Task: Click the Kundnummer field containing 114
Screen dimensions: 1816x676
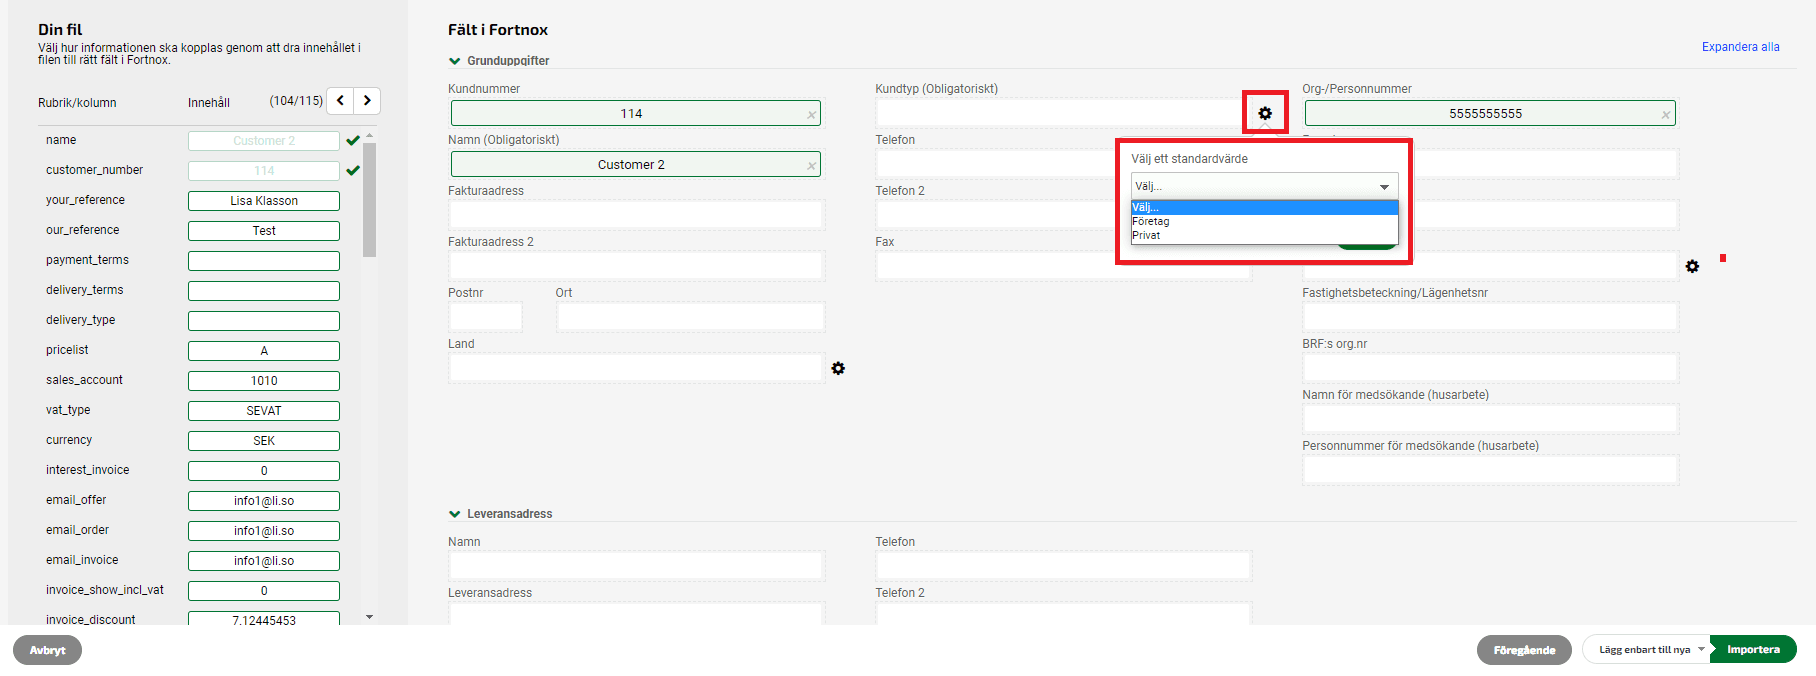Action: tap(636, 113)
